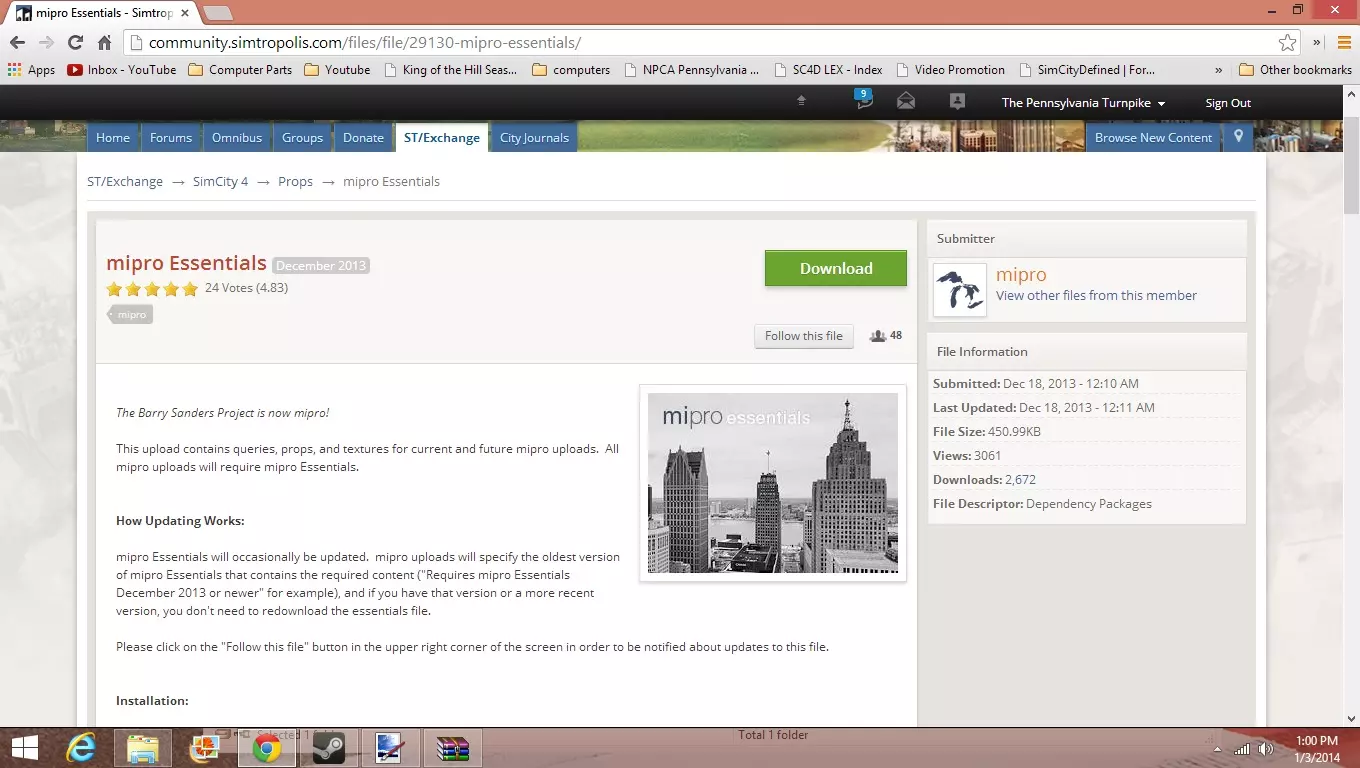1360x768 pixels.
Task: Click Browse New Content button
Action: point(1153,138)
